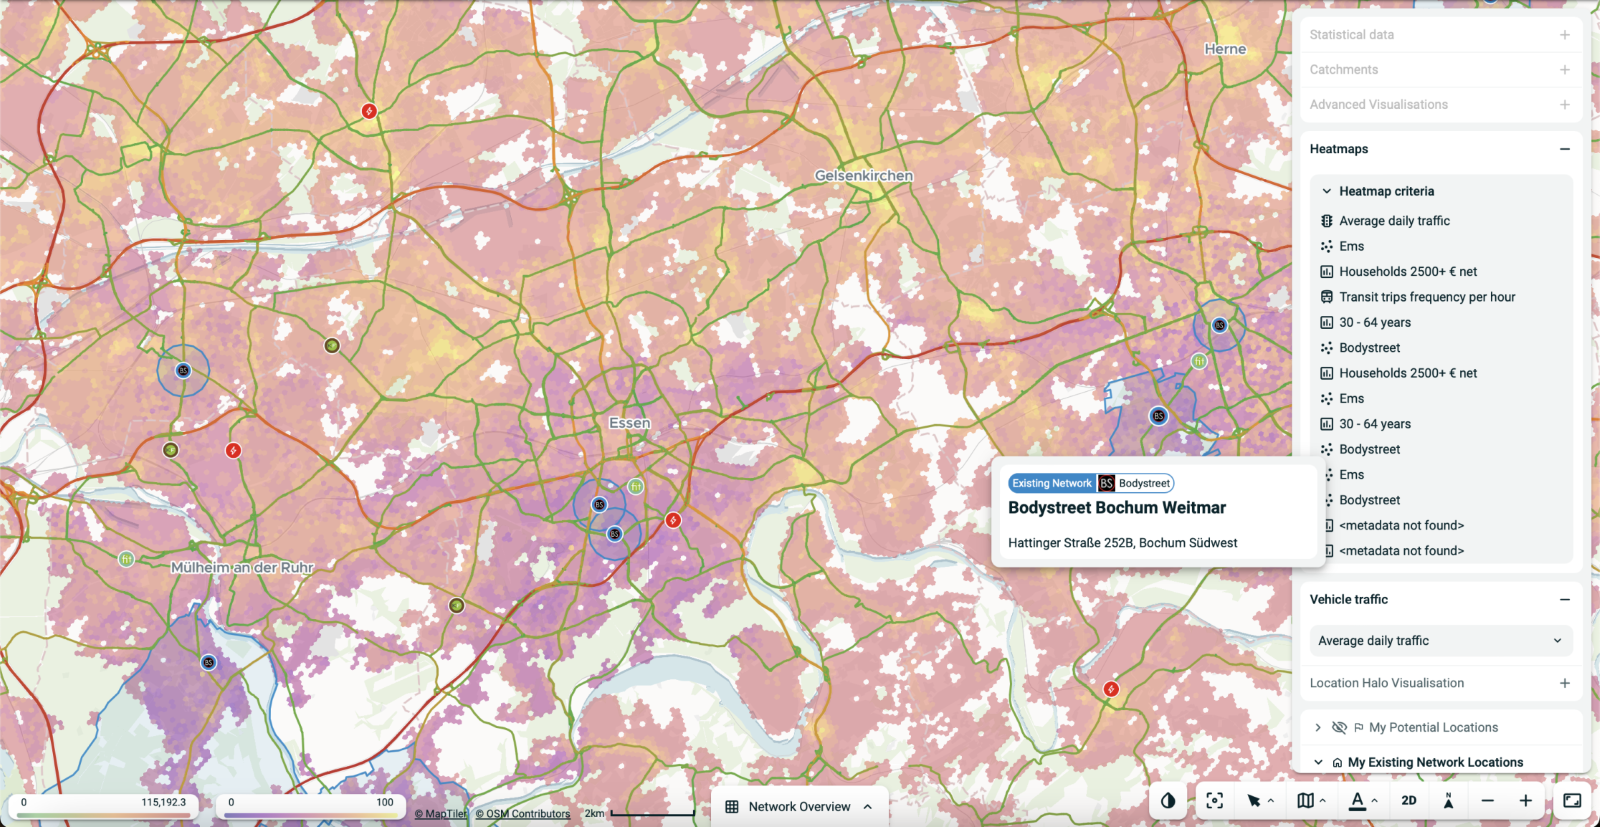Select the first Ems criterion
The height and width of the screenshot is (827, 1600).
click(1352, 247)
